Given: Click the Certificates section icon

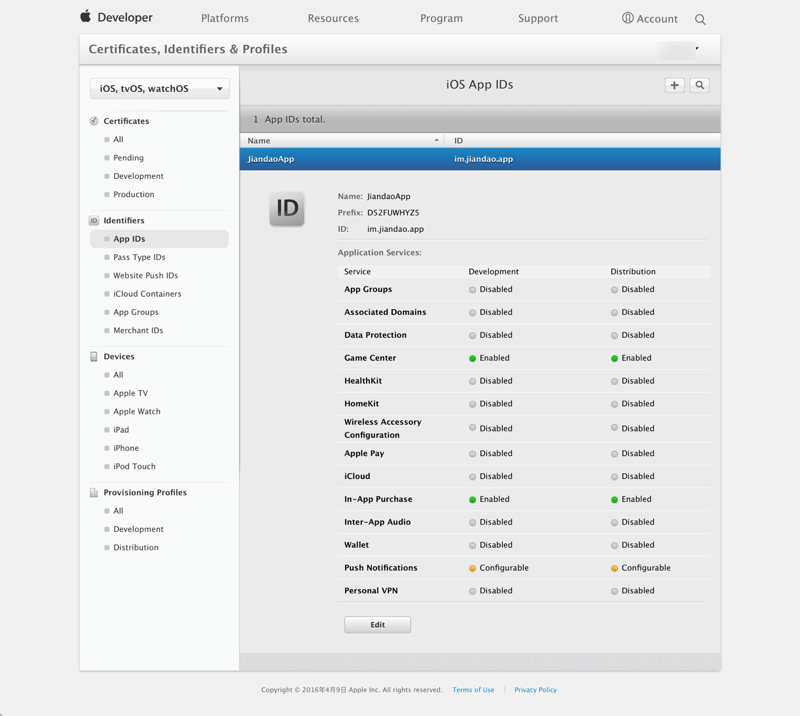Looking at the screenshot, I should 94,121.
